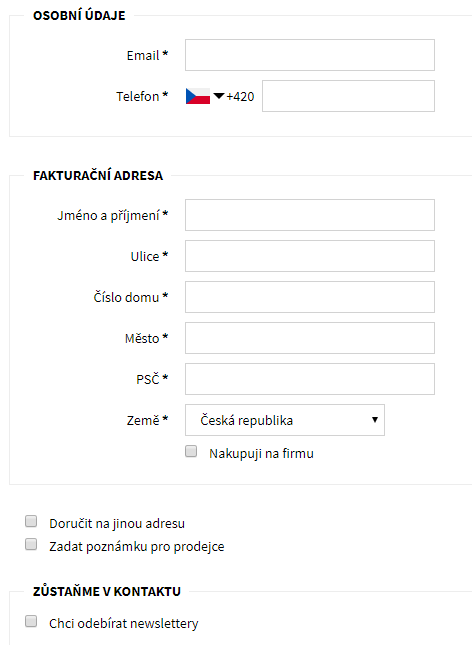Check the Nakupuji na firmu checkbox

click(x=191, y=451)
